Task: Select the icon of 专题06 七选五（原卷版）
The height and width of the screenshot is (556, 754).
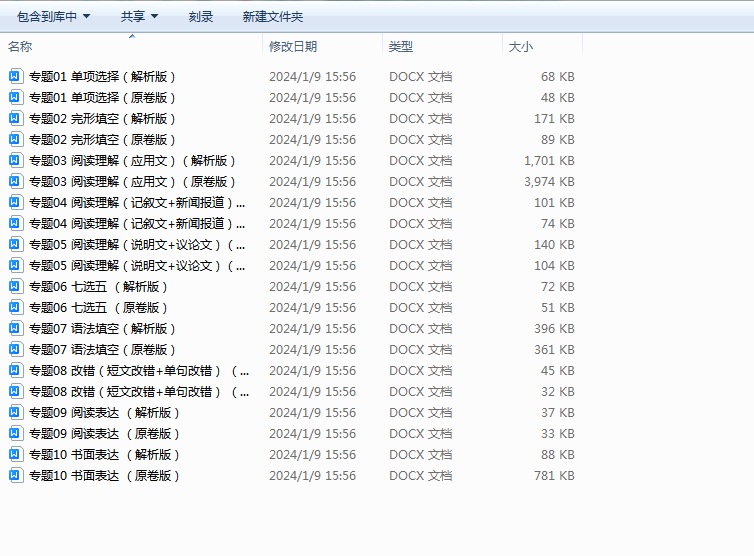Action: click(x=15, y=307)
